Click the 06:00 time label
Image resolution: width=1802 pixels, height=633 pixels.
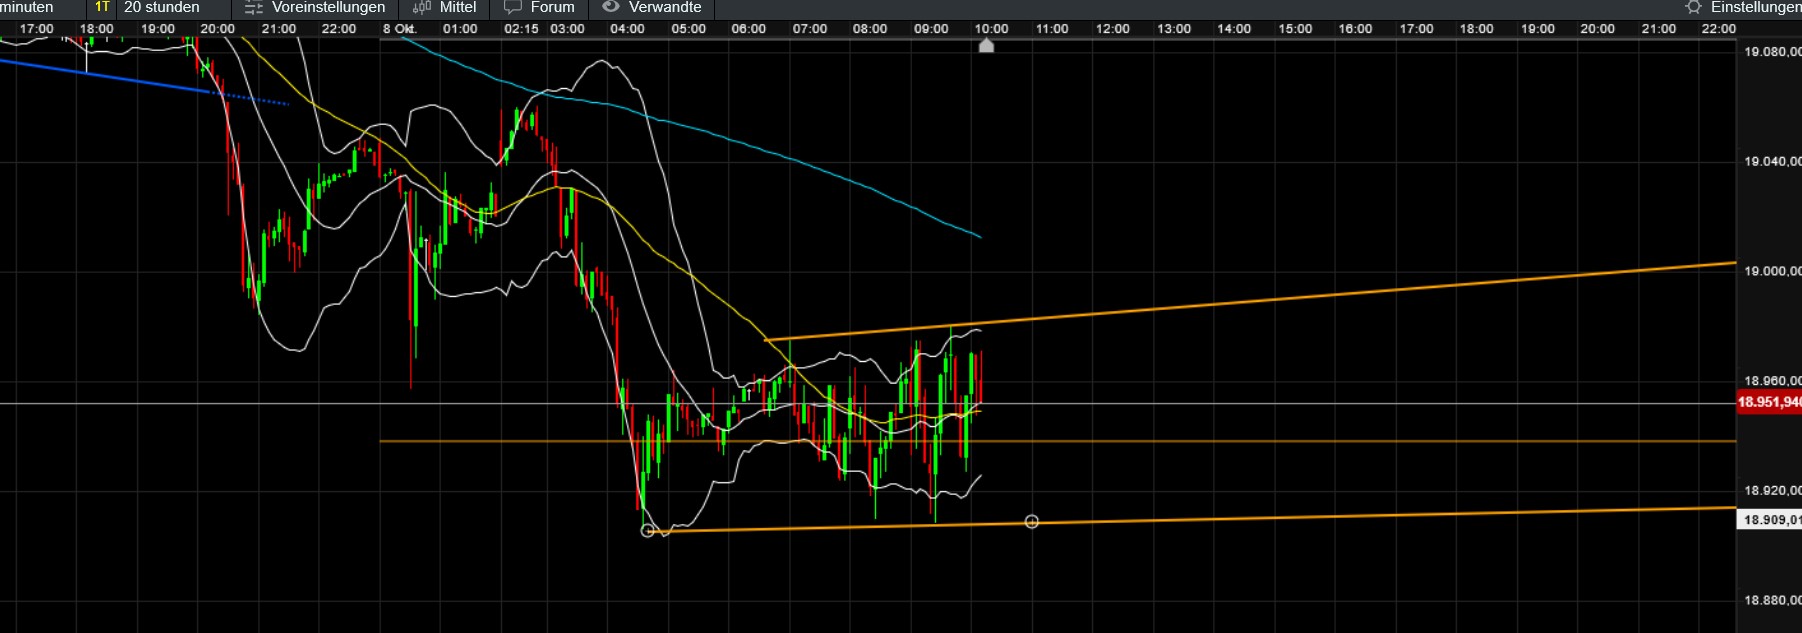pos(748,29)
